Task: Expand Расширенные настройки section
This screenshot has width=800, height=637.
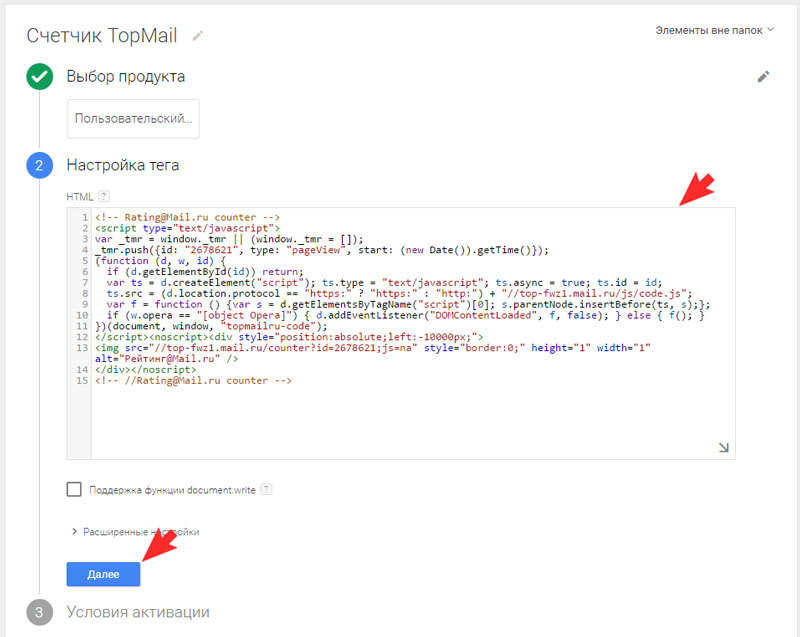Action: click(135, 531)
